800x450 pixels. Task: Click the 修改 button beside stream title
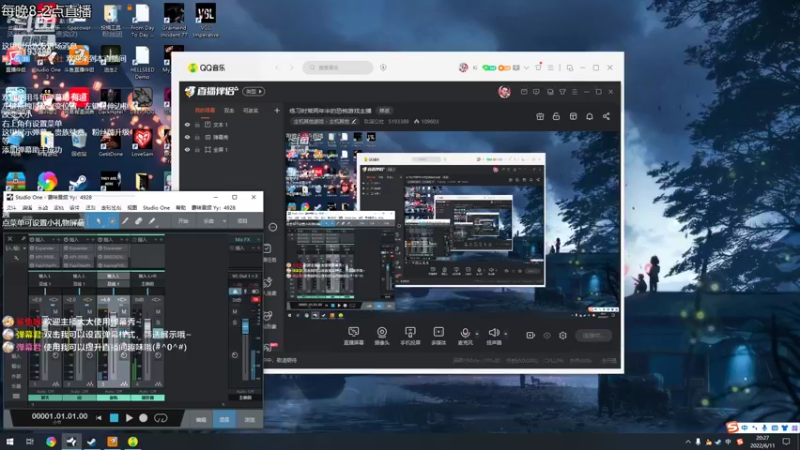coord(384,111)
